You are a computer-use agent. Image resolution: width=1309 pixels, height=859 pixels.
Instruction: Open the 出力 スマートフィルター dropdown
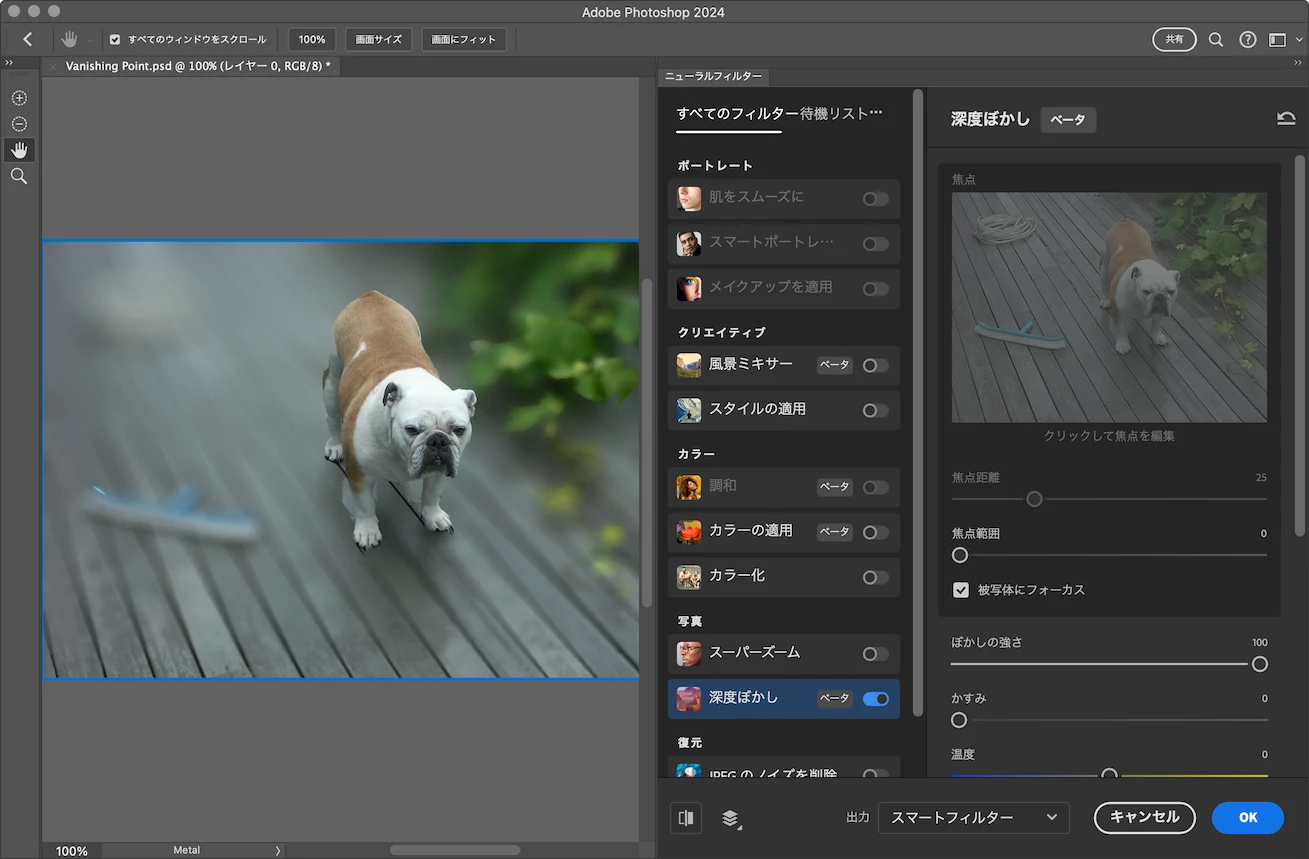pos(973,818)
